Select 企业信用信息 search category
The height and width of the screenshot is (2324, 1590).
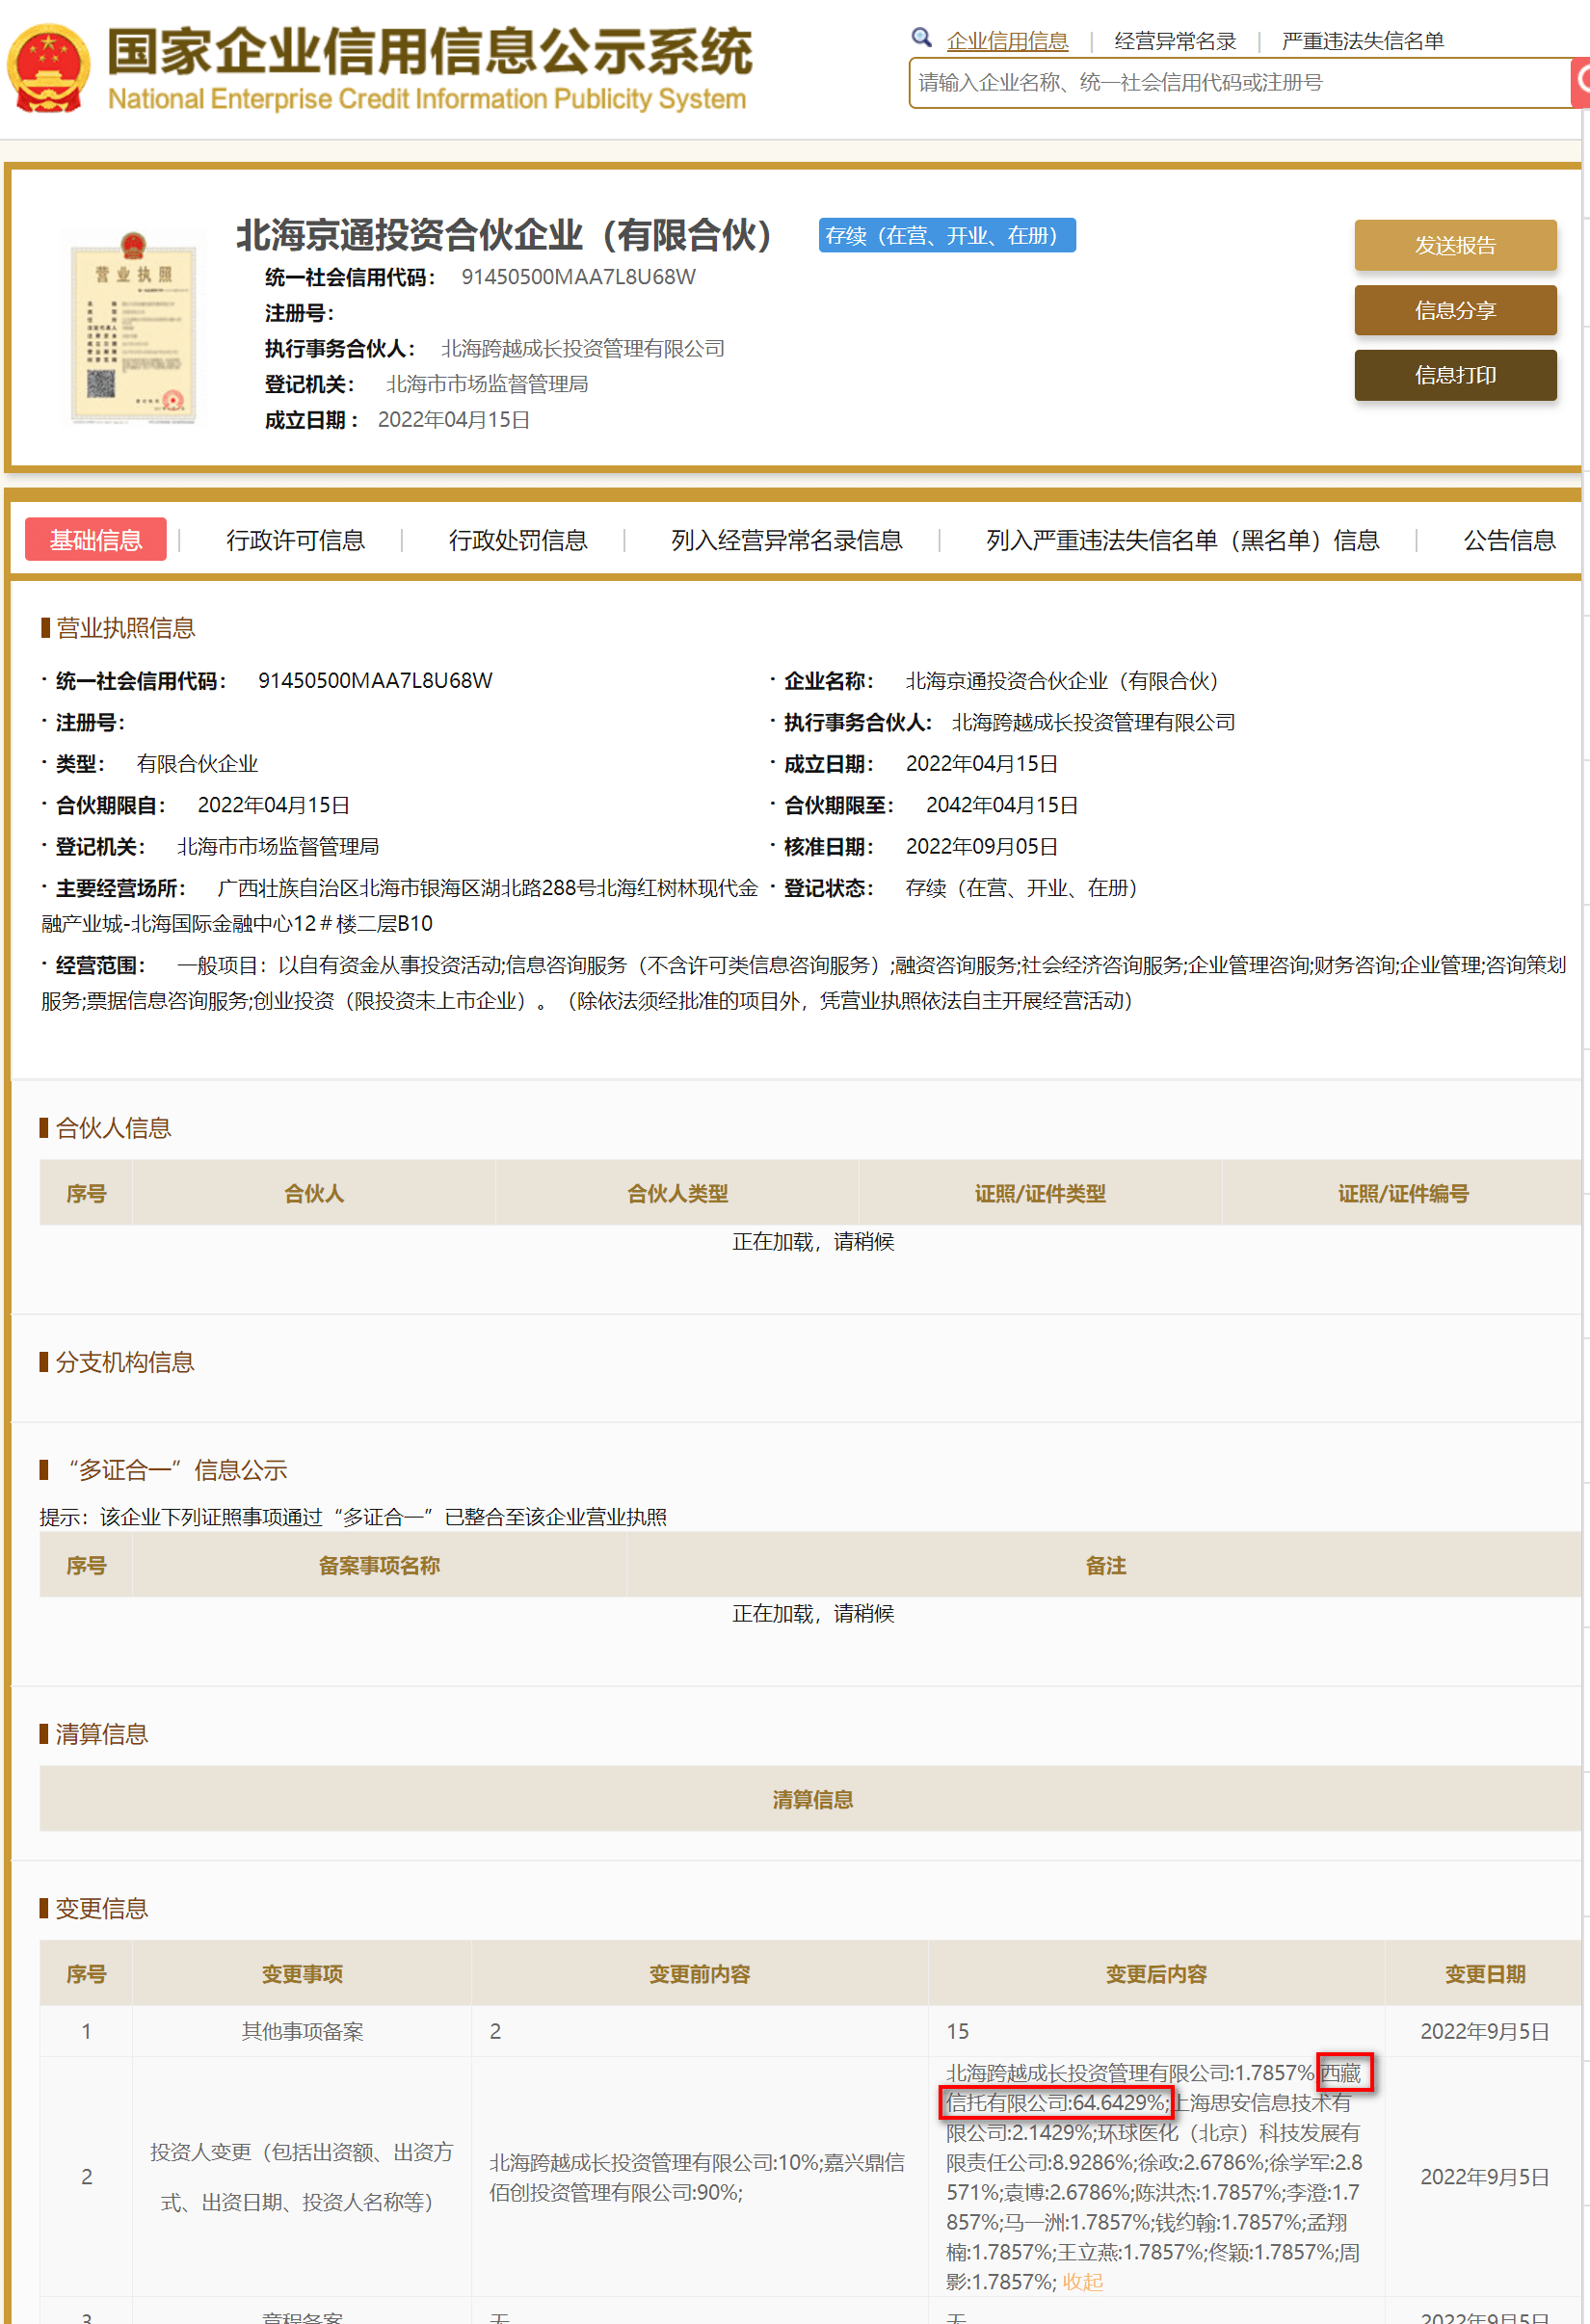(1007, 41)
